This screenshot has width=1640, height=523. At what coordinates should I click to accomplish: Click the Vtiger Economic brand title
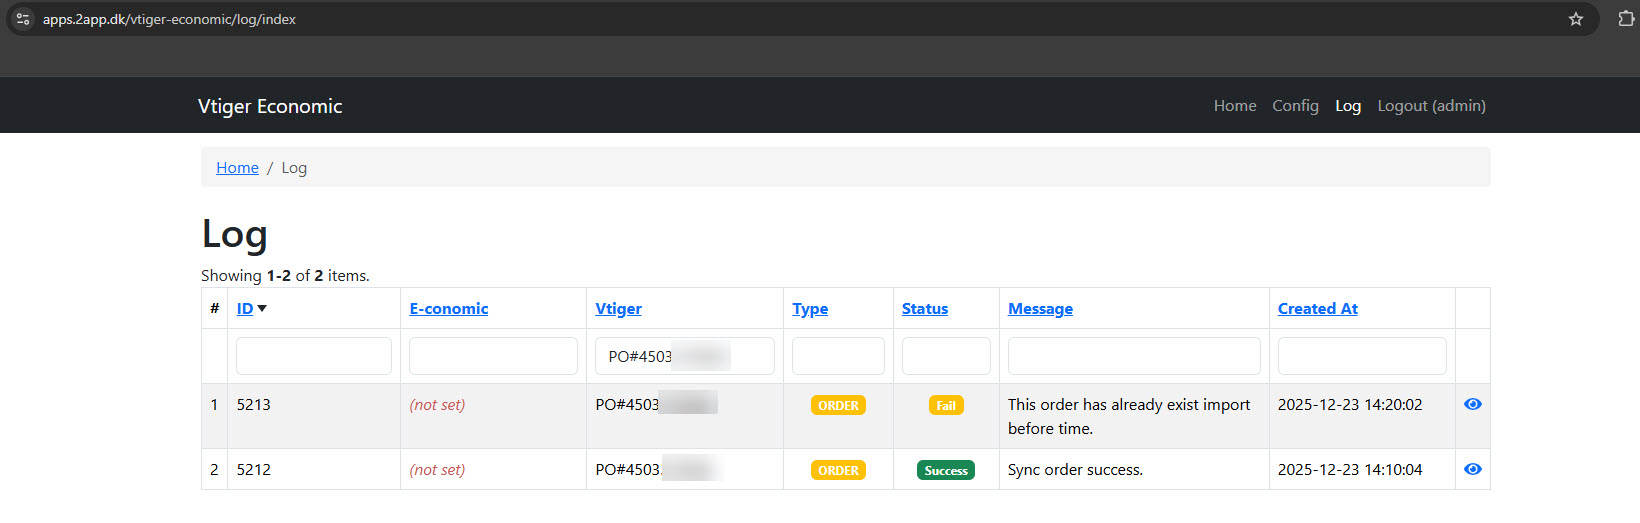(x=270, y=106)
